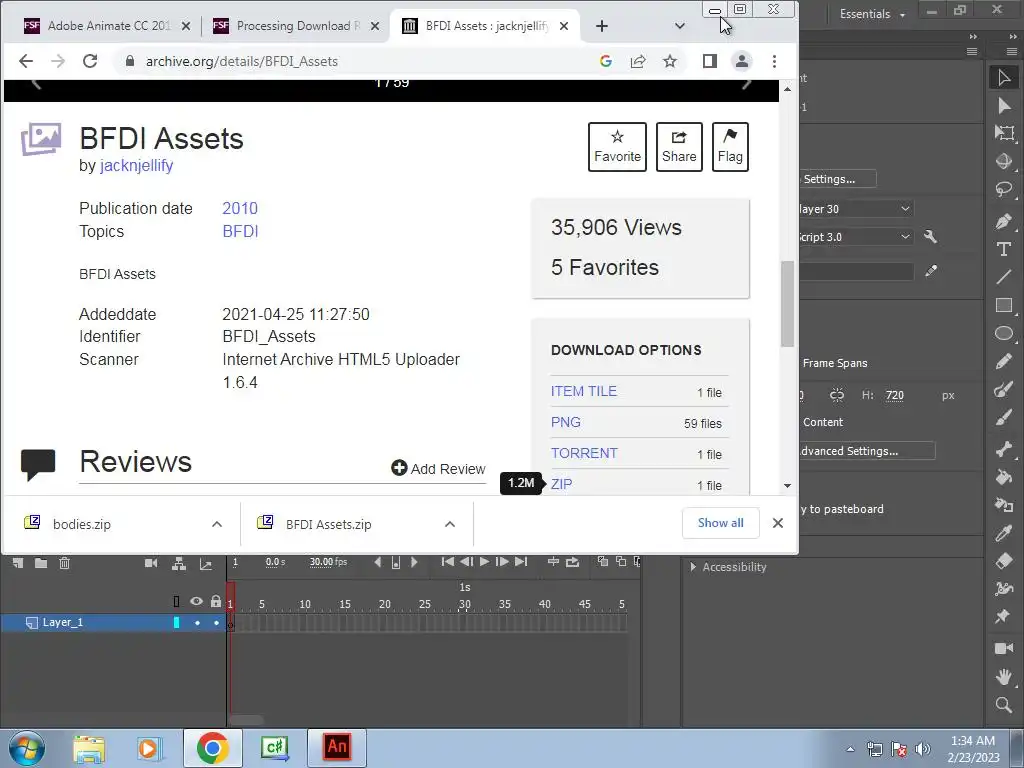Select the Pencil tool

pyautogui.click(x=1004, y=361)
